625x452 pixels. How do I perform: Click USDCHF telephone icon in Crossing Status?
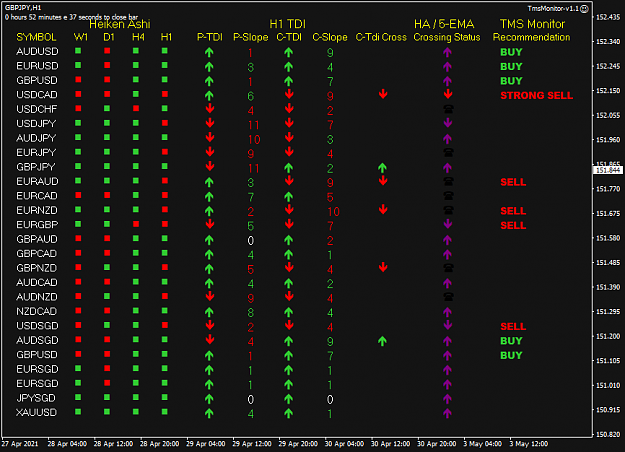click(x=448, y=108)
